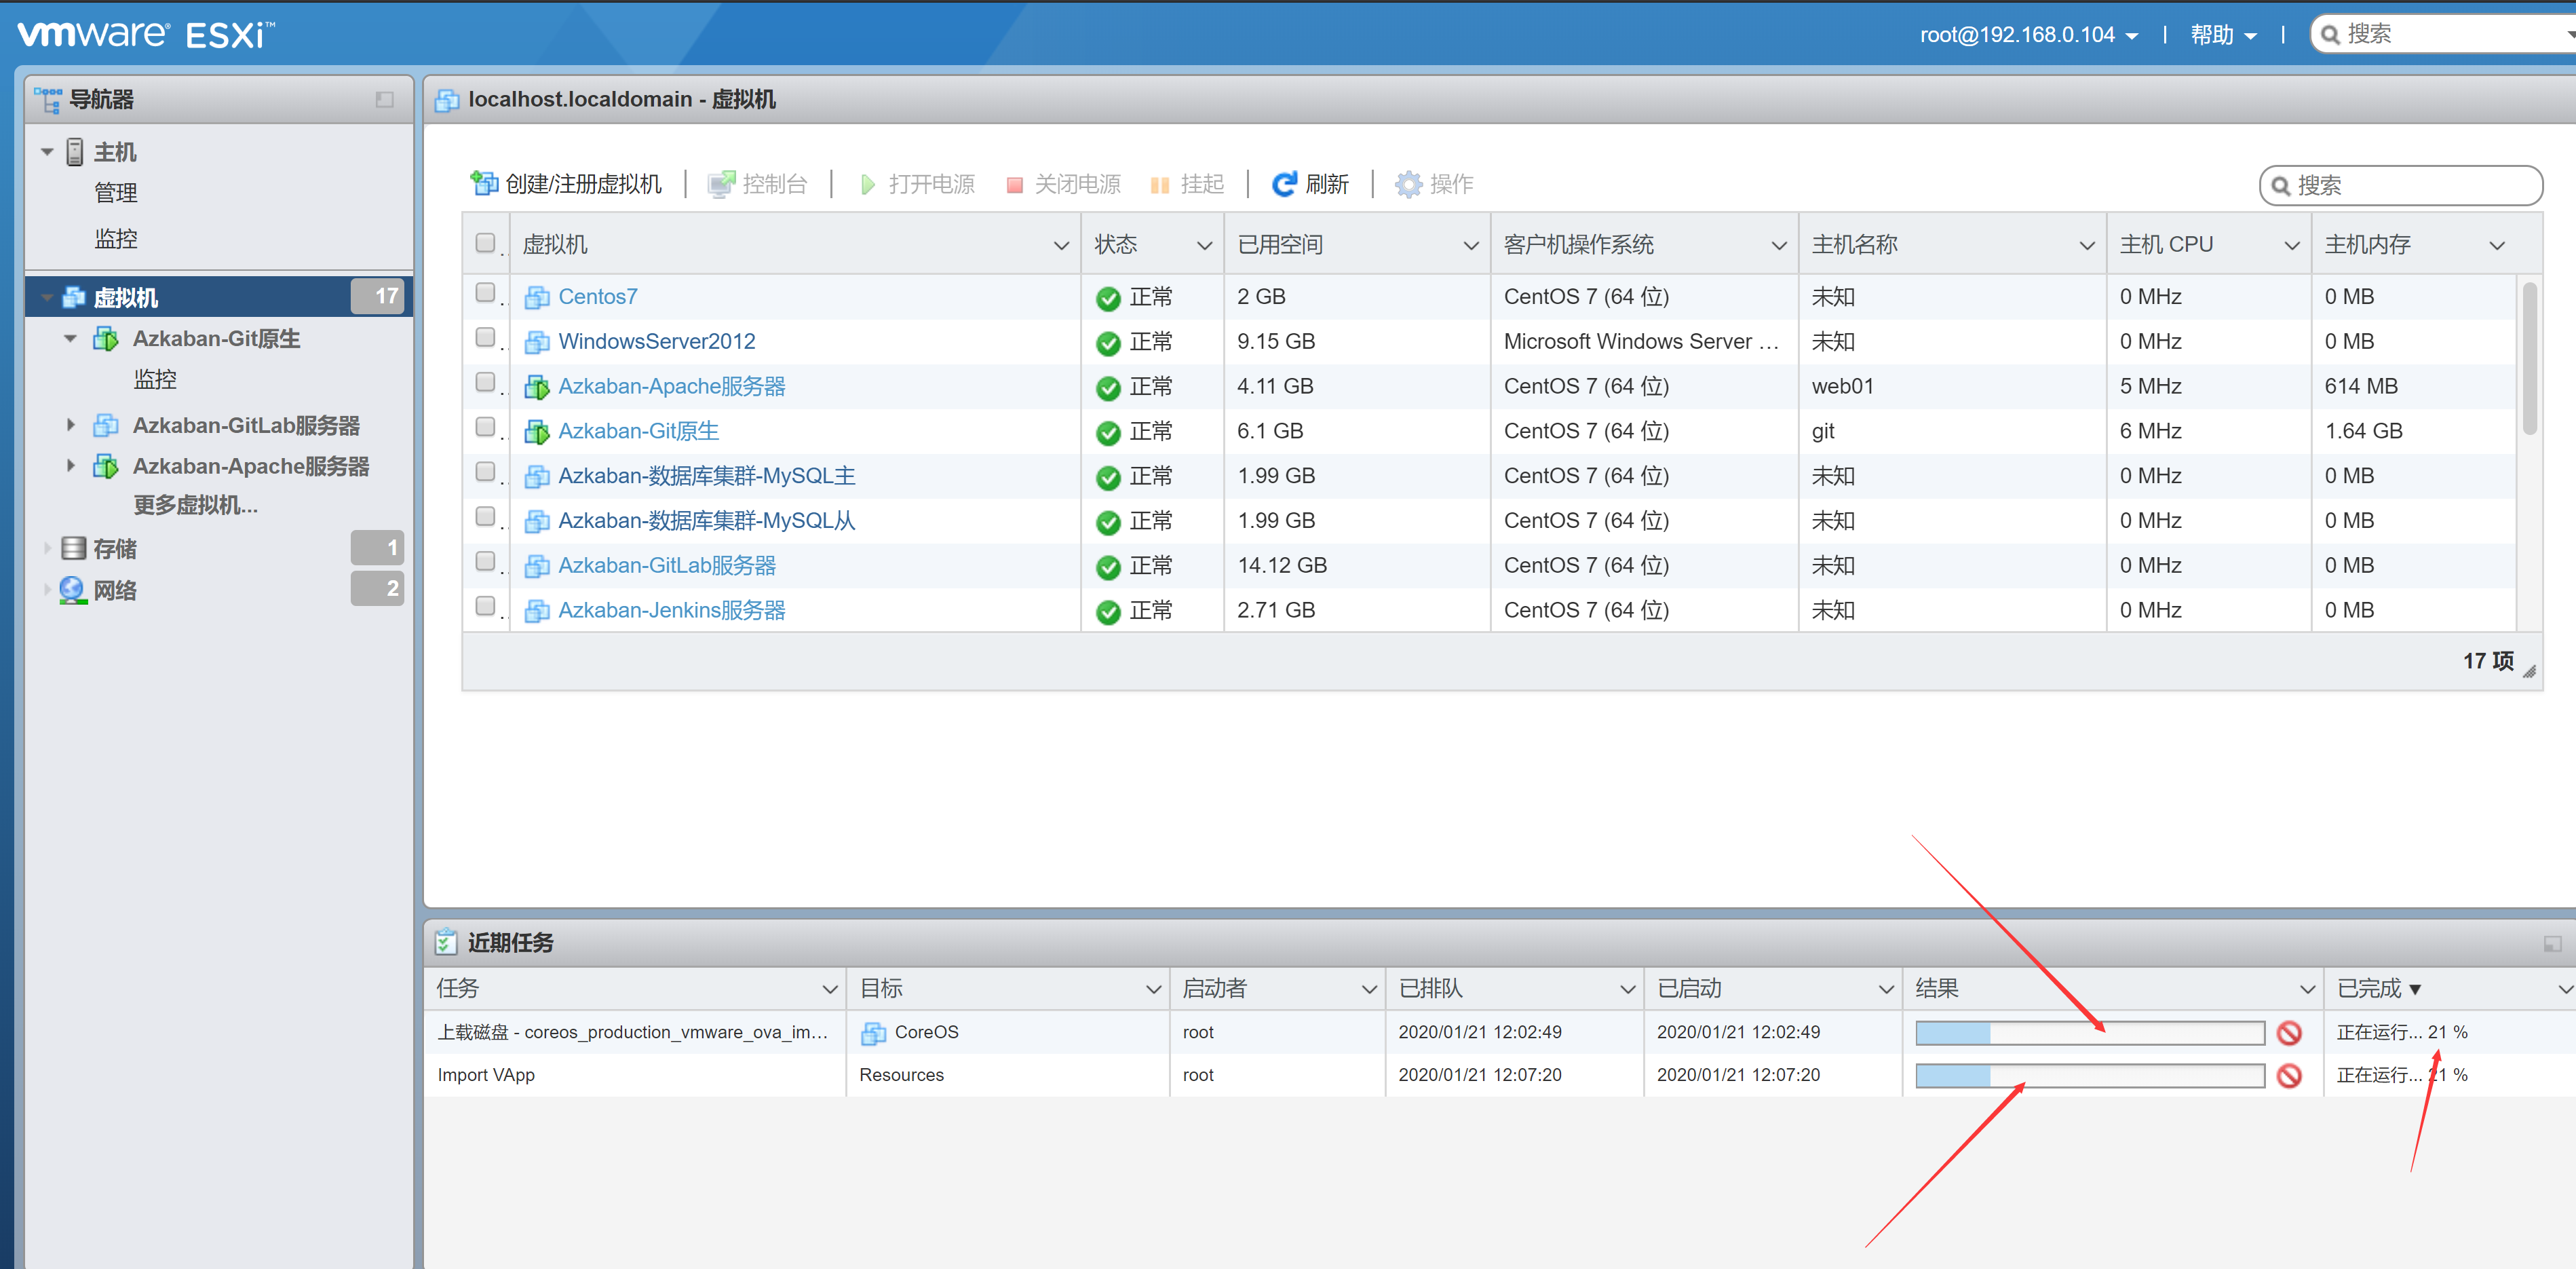Click the Navigator tree icon in header
Viewport: 2576px width, 1269px height.
pos(47,99)
